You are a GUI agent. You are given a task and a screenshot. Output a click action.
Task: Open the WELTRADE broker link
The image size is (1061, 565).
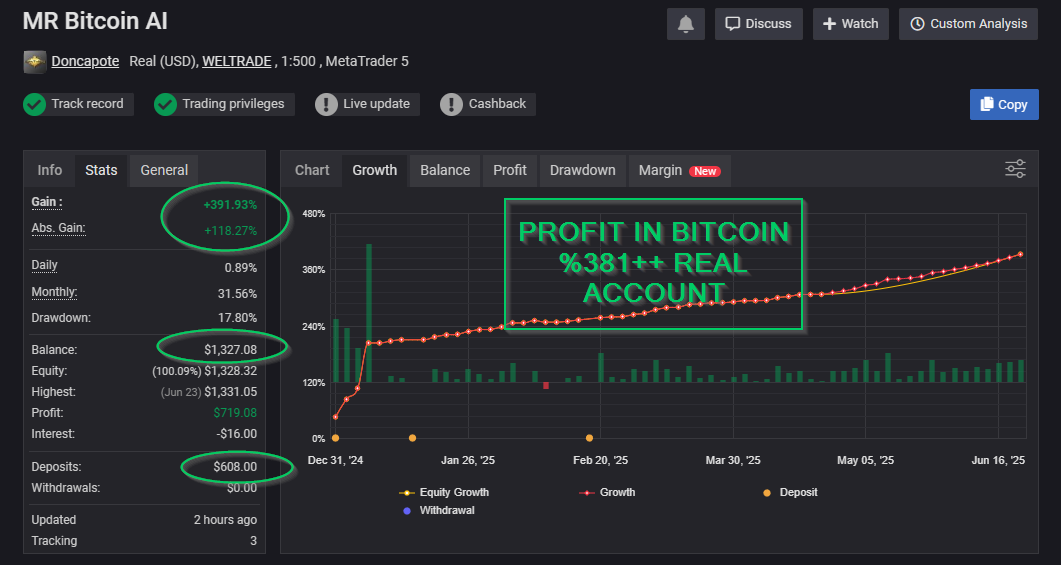click(x=237, y=62)
